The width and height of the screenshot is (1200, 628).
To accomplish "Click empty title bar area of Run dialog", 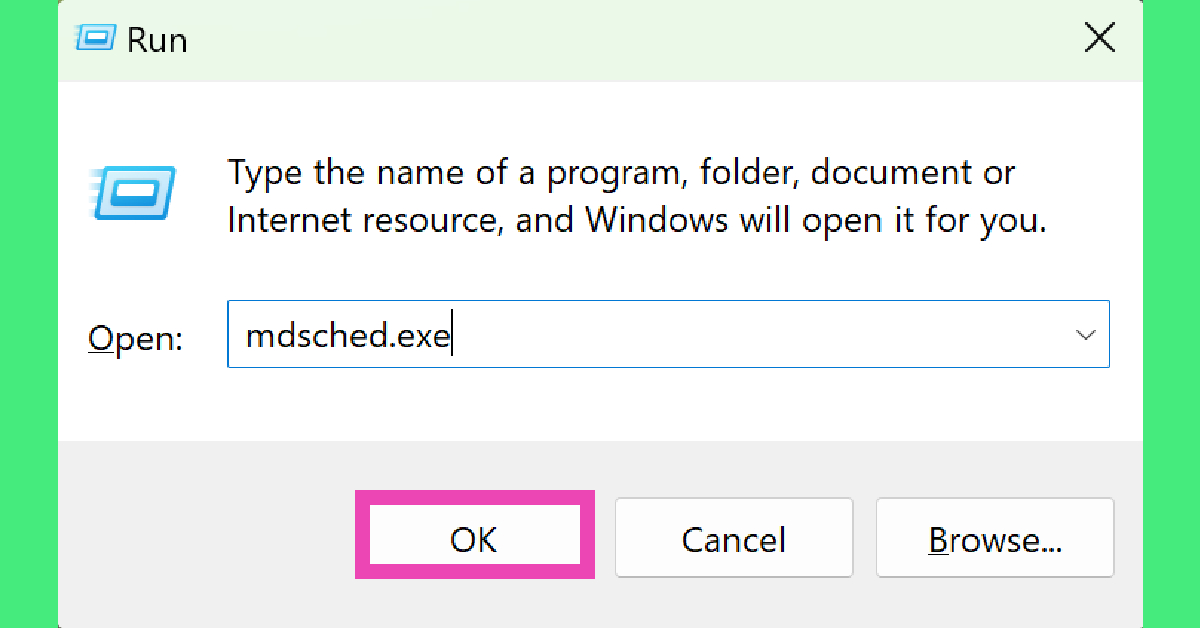I will [x=600, y=40].
